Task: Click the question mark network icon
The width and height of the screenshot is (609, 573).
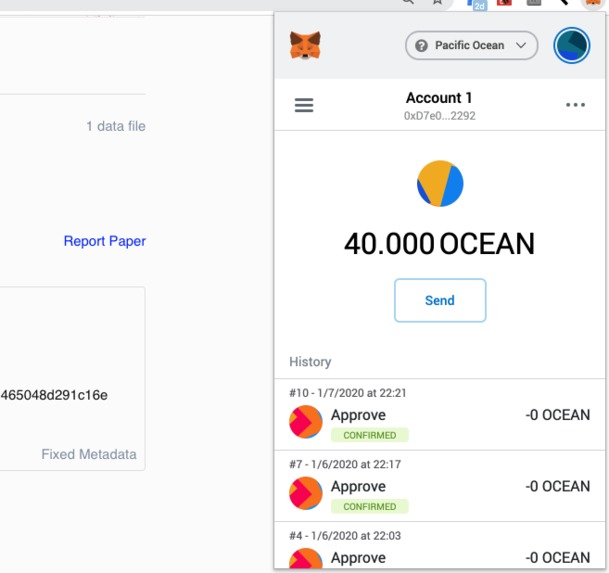Action: [421, 46]
